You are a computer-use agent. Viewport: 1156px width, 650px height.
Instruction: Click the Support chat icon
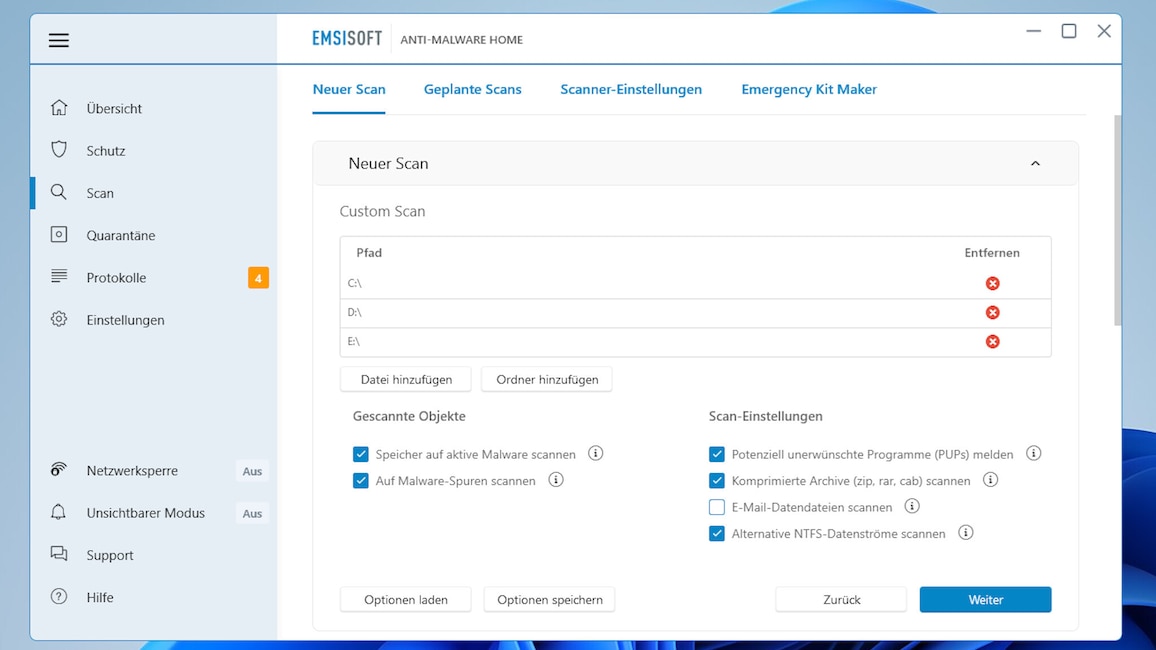pyautogui.click(x=59, y=554)
